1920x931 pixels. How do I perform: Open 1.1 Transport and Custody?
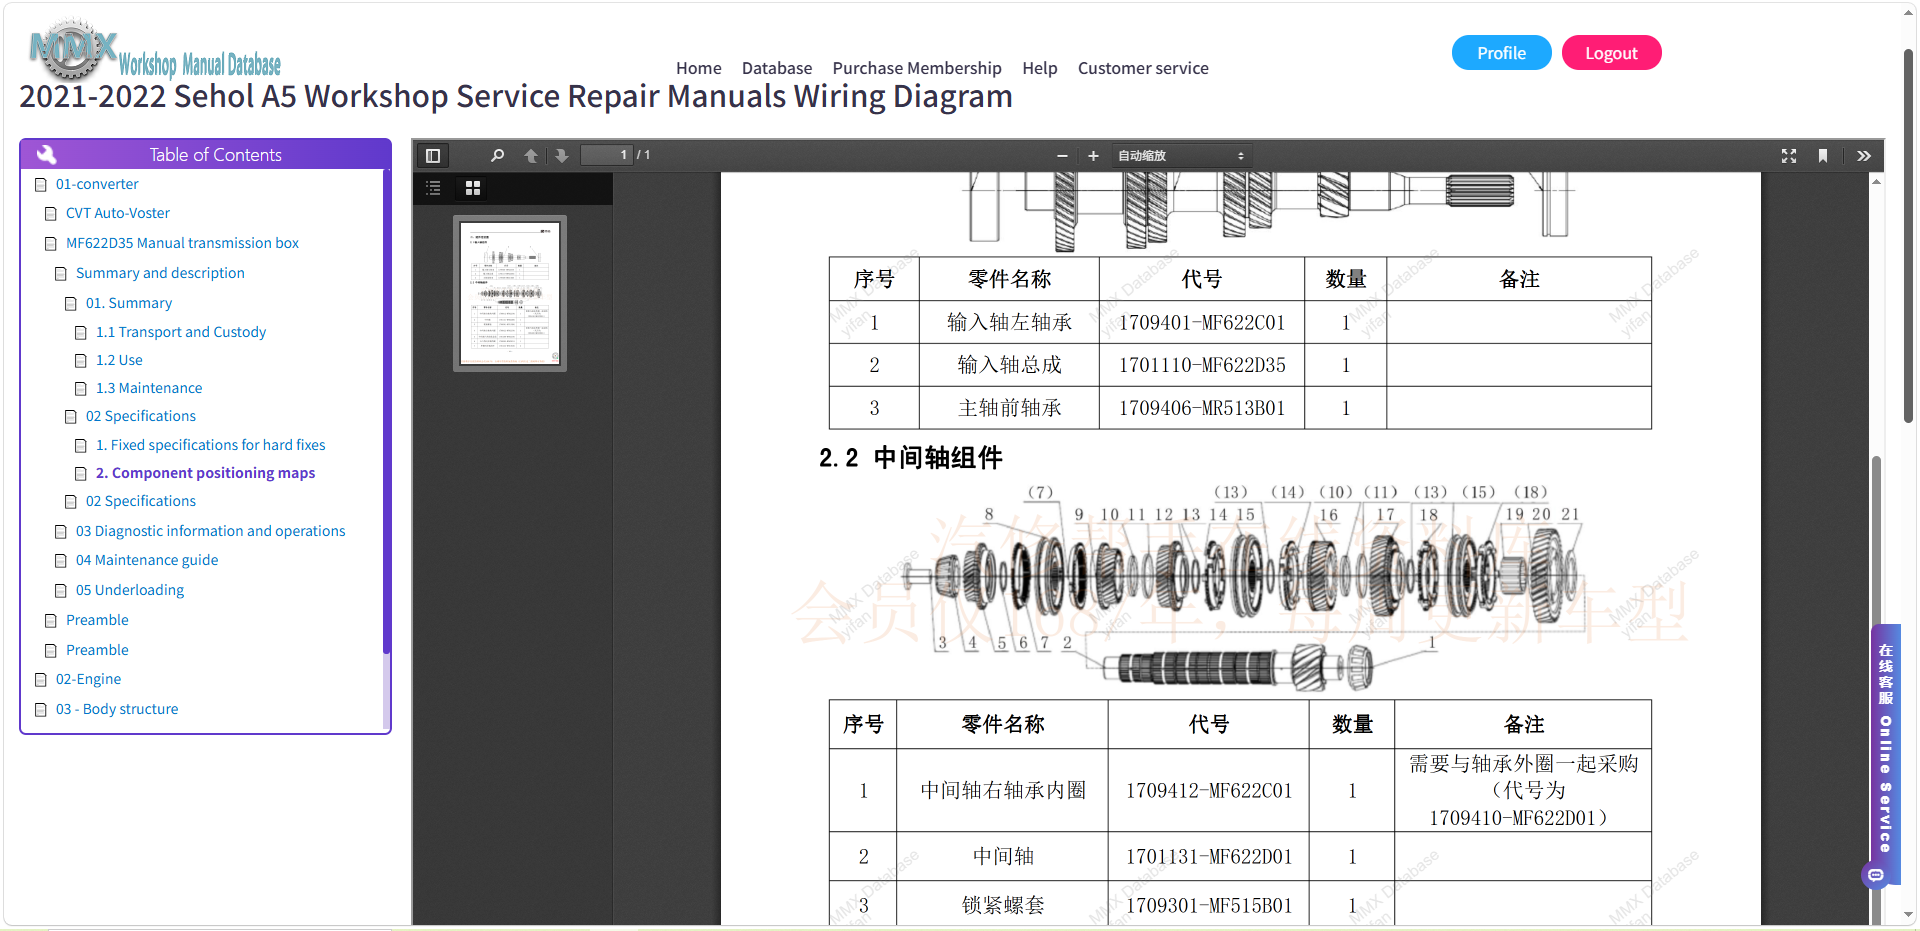pyautogui.click(x=181, y=332)
